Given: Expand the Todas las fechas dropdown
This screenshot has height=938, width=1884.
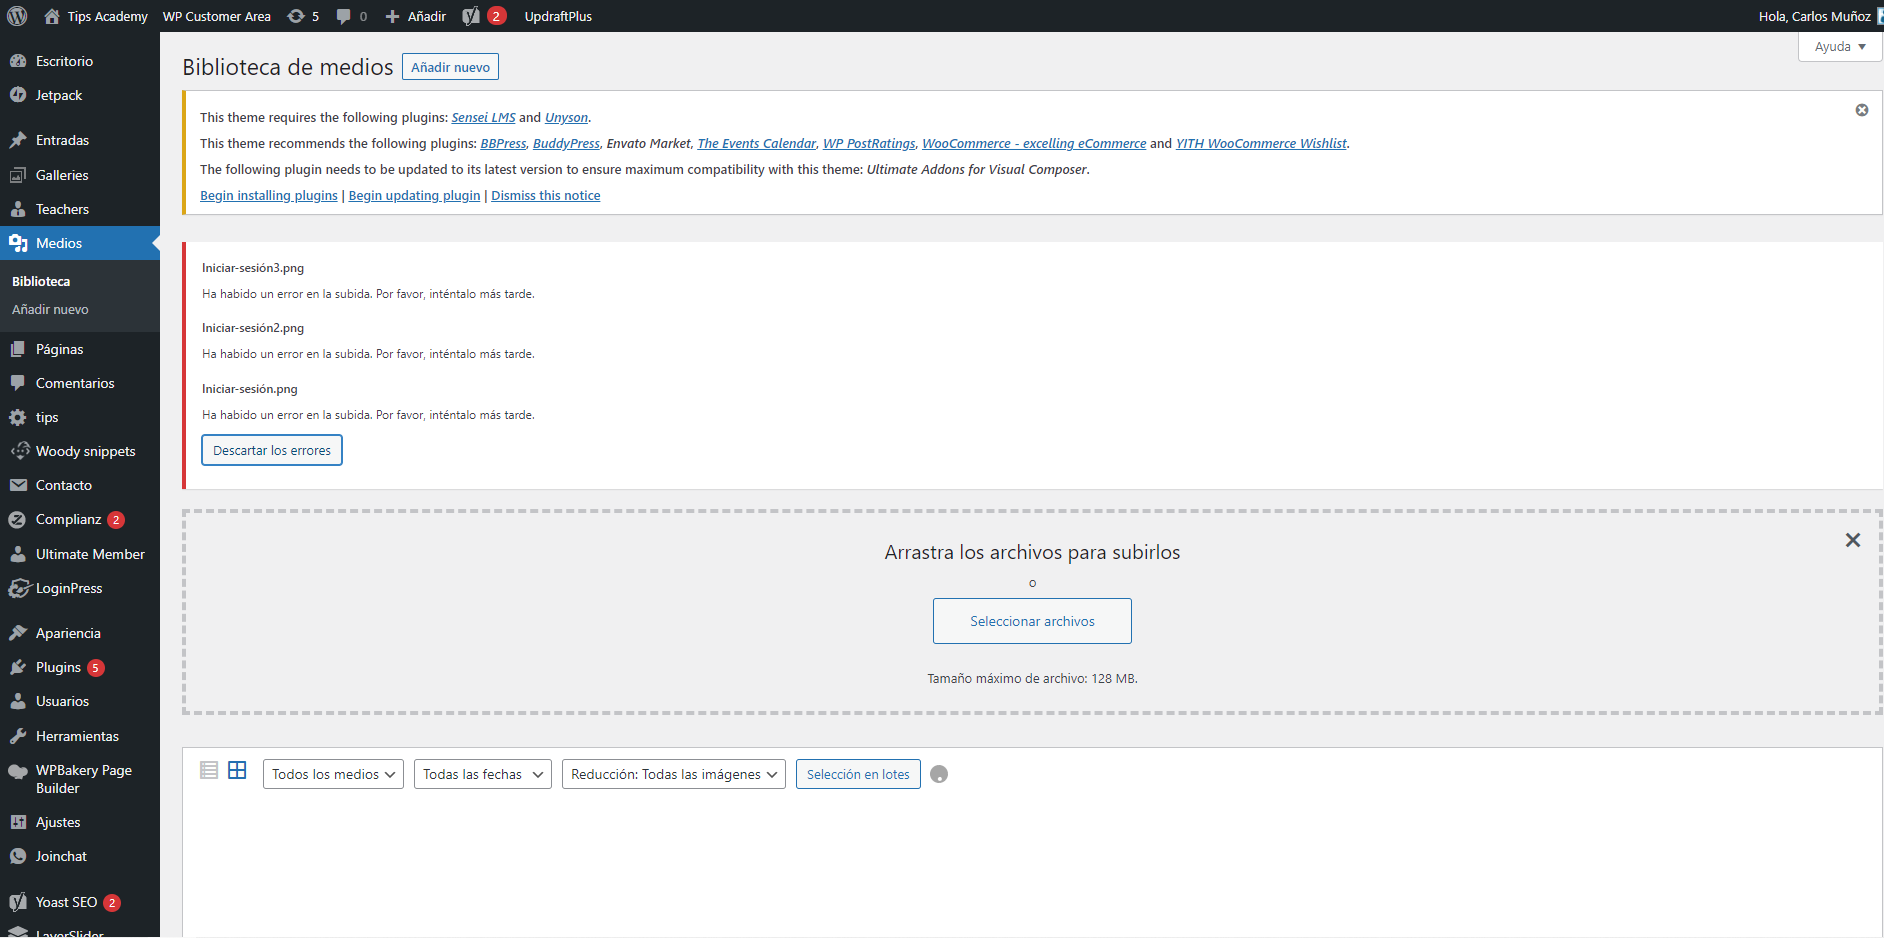Looking at the screenshot, I should pyautogui.click(x=483, y=774).
